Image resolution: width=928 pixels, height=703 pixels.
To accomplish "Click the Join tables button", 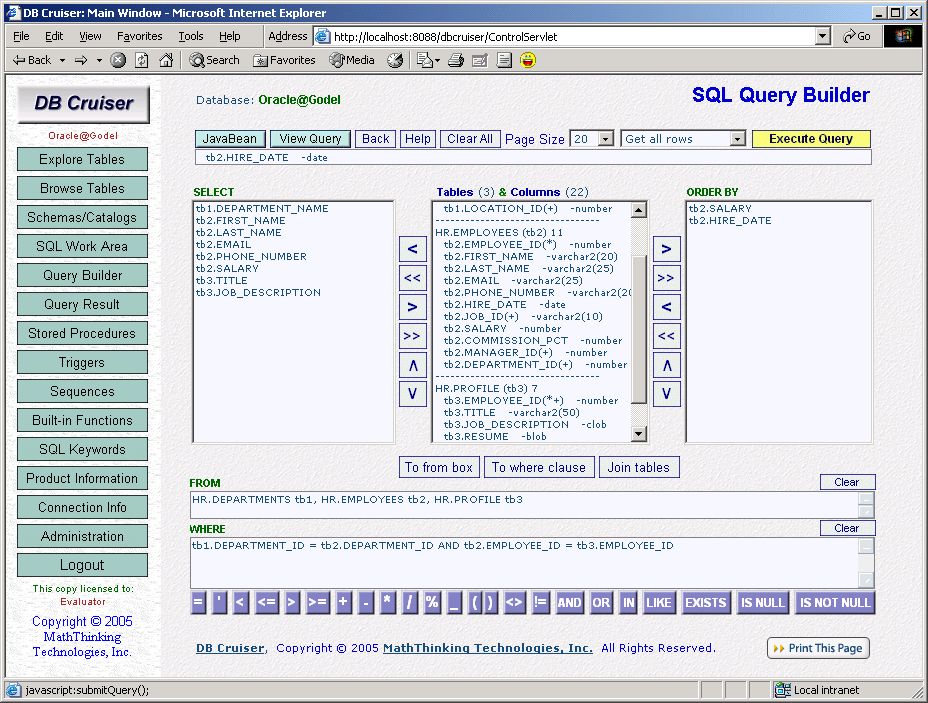I will pos(639,467).
